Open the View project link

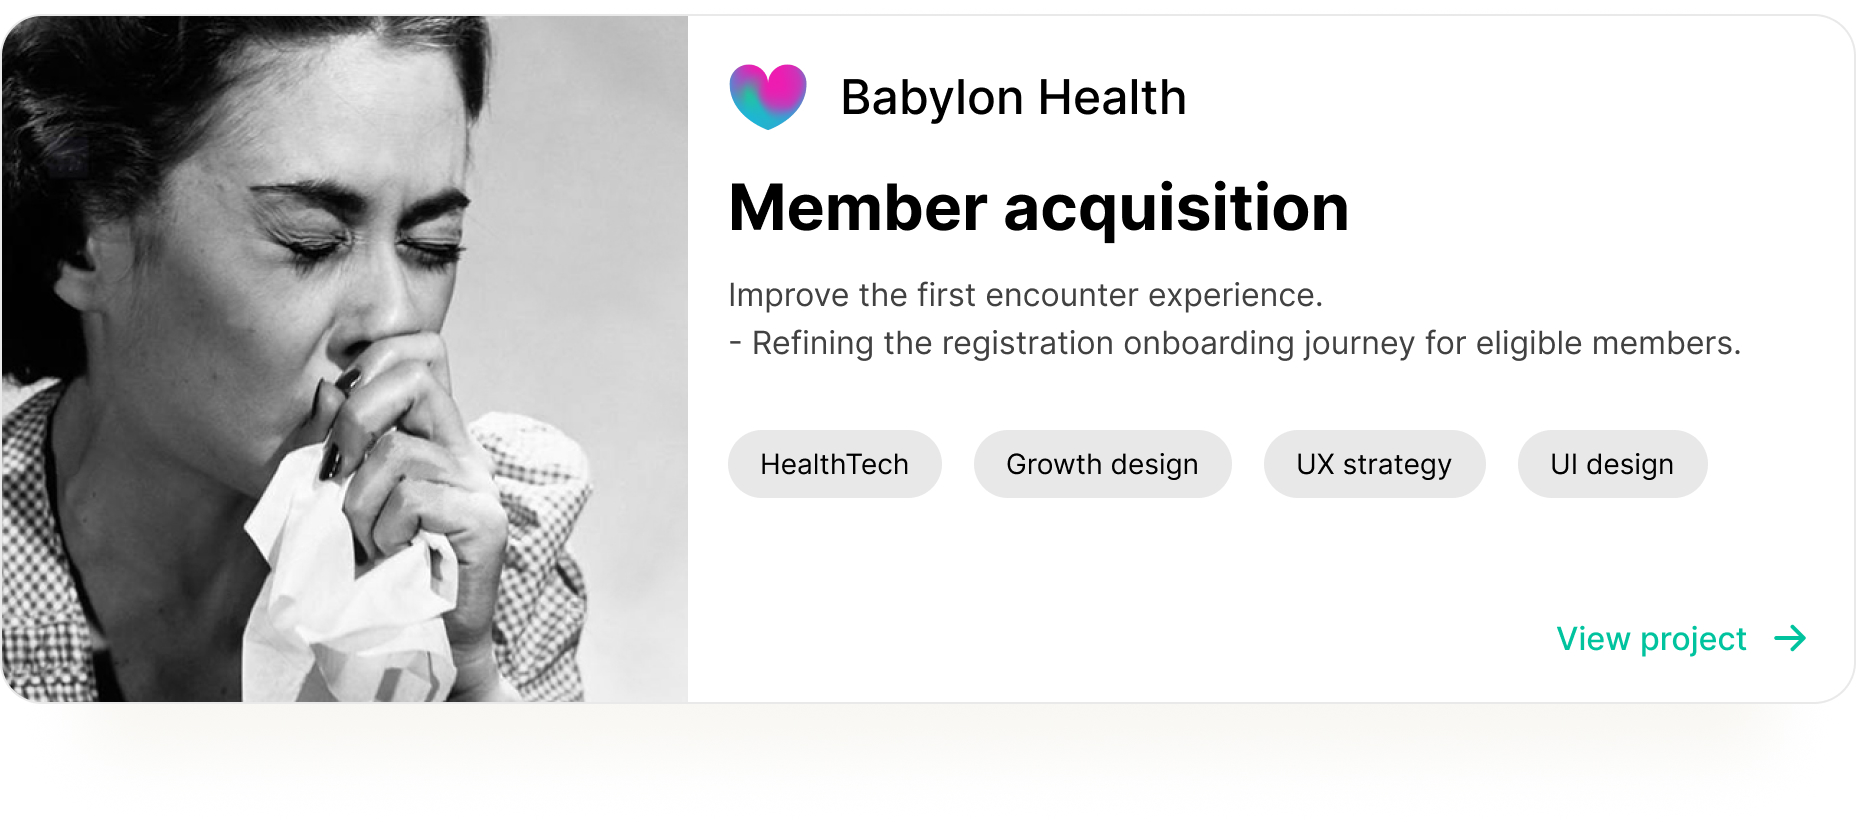coord(1651,638)
